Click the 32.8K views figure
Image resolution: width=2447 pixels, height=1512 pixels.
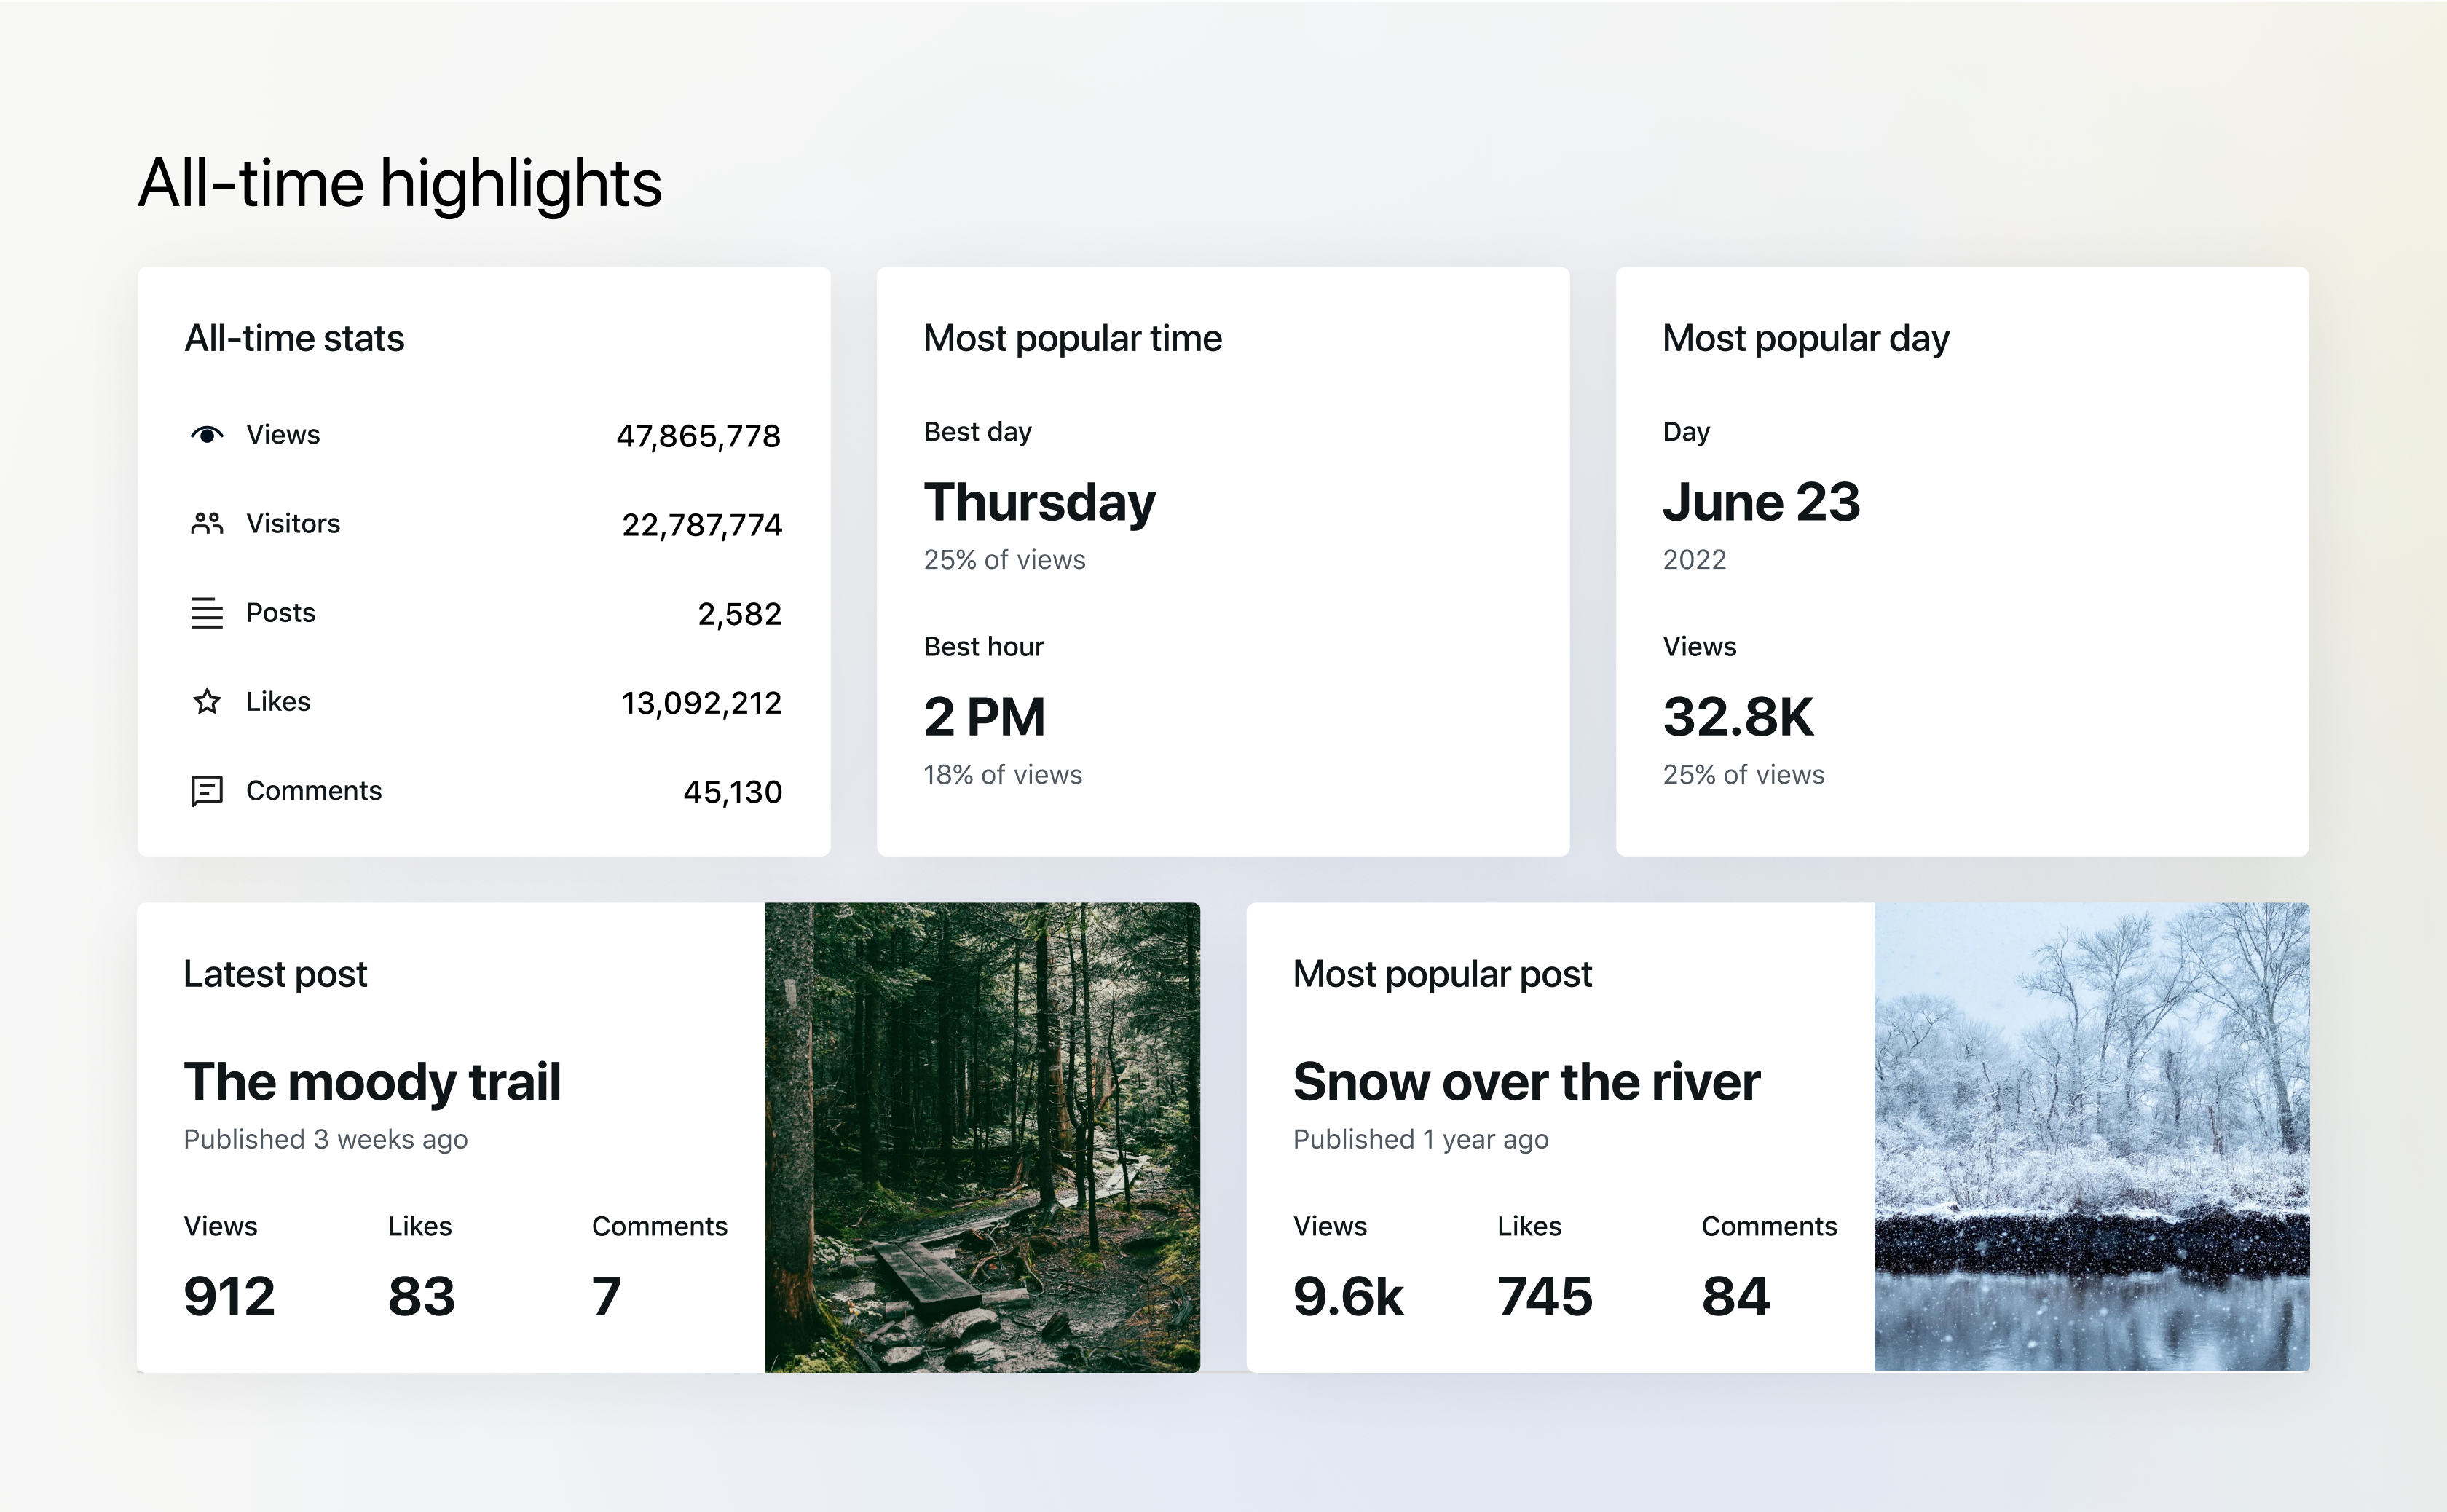pos(1738,717)
